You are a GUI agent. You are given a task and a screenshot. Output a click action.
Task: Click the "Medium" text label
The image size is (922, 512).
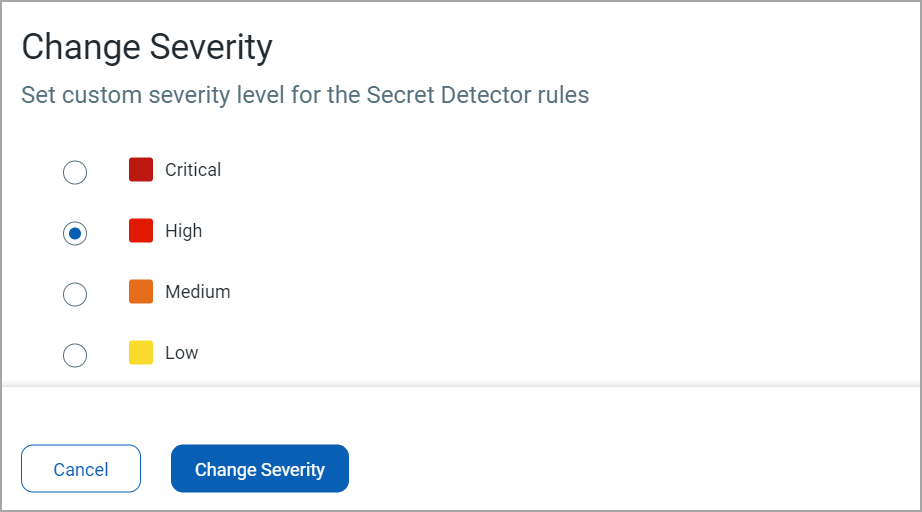[x=198, y=292]
